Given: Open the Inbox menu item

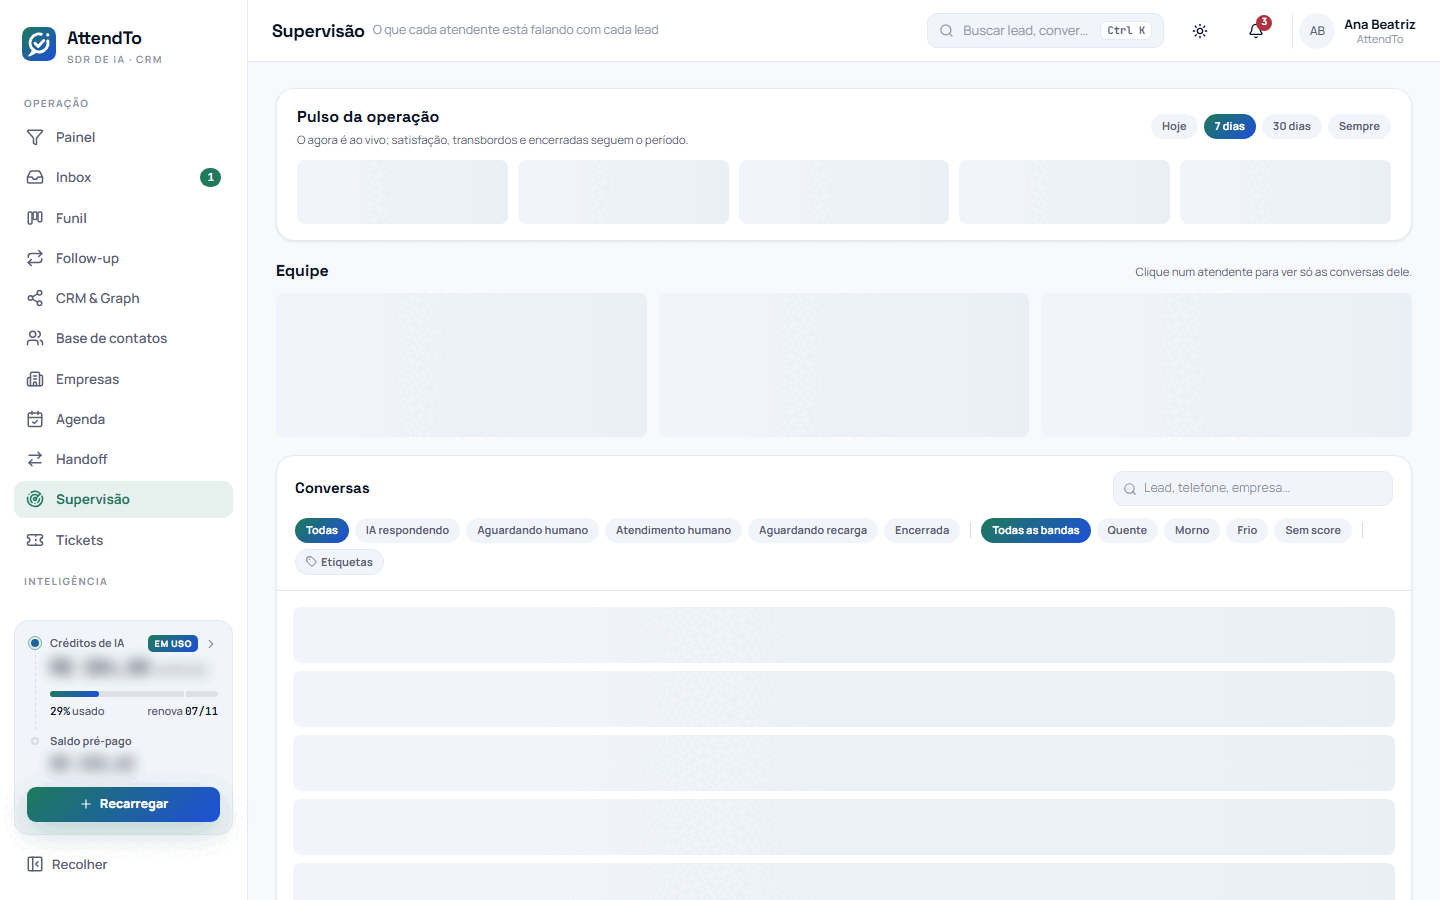Looking at the screenshot, I should click(x=123, y=177).
